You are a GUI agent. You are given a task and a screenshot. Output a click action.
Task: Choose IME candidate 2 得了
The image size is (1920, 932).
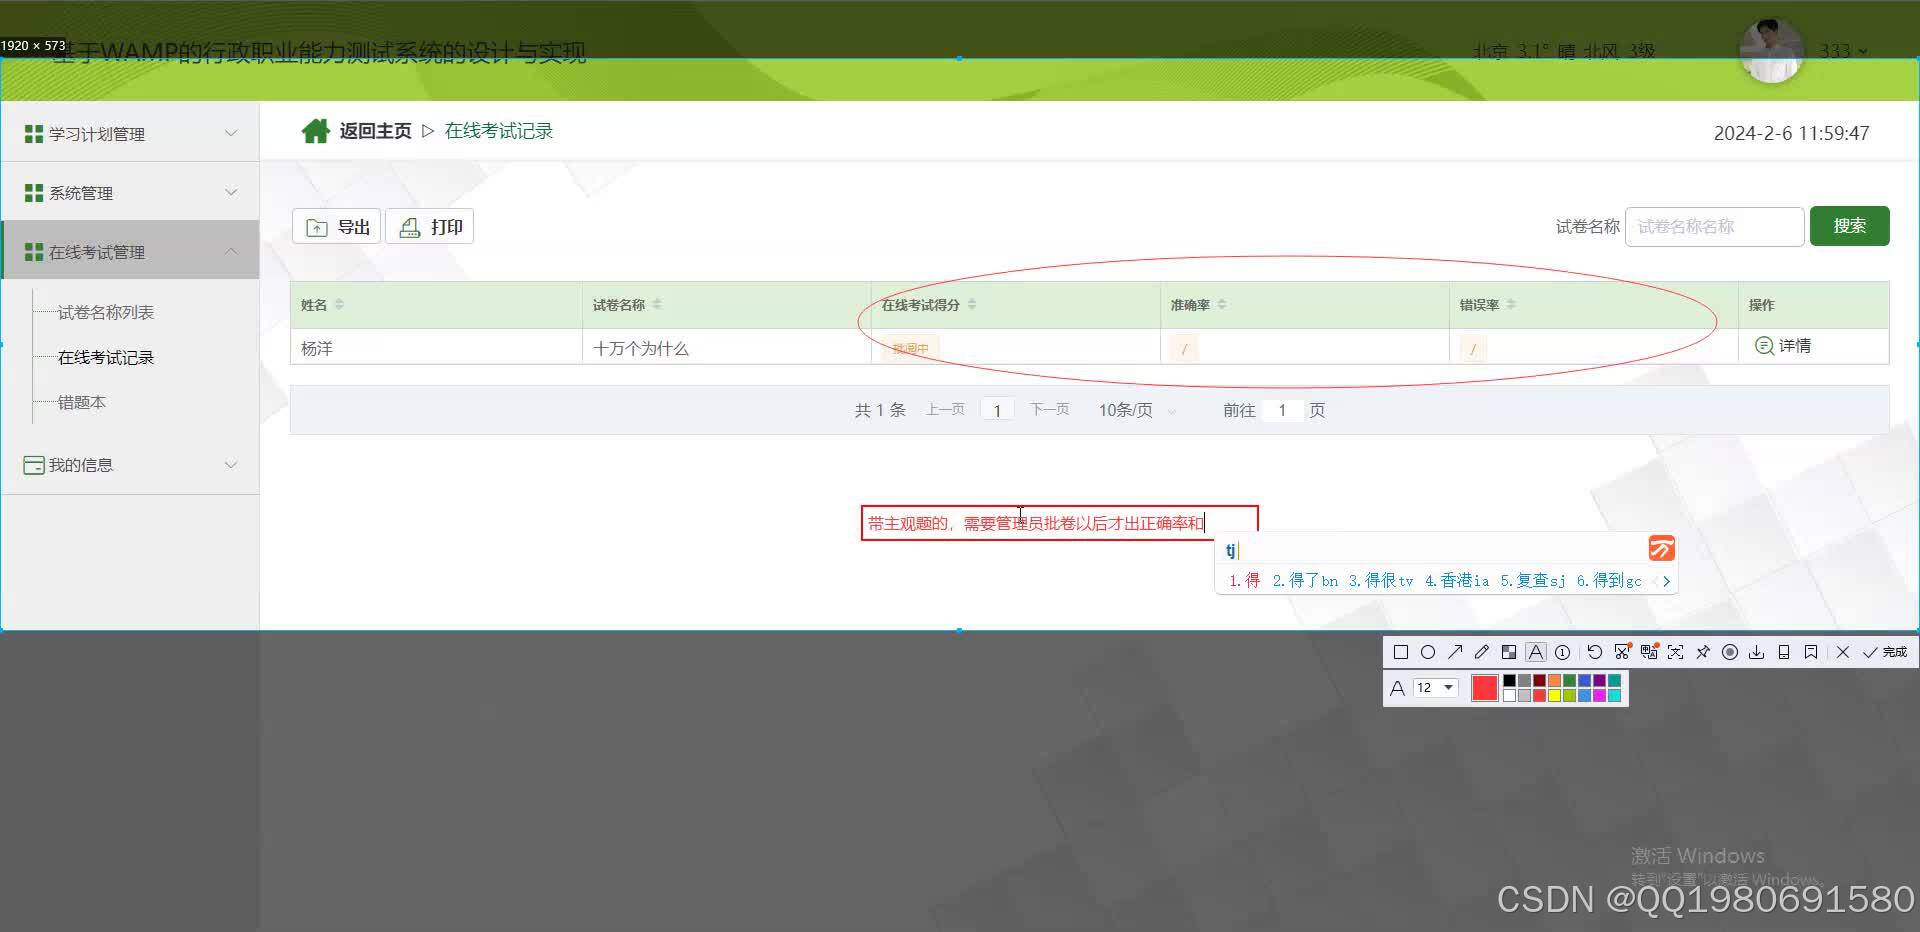(x=1305, y=580)
